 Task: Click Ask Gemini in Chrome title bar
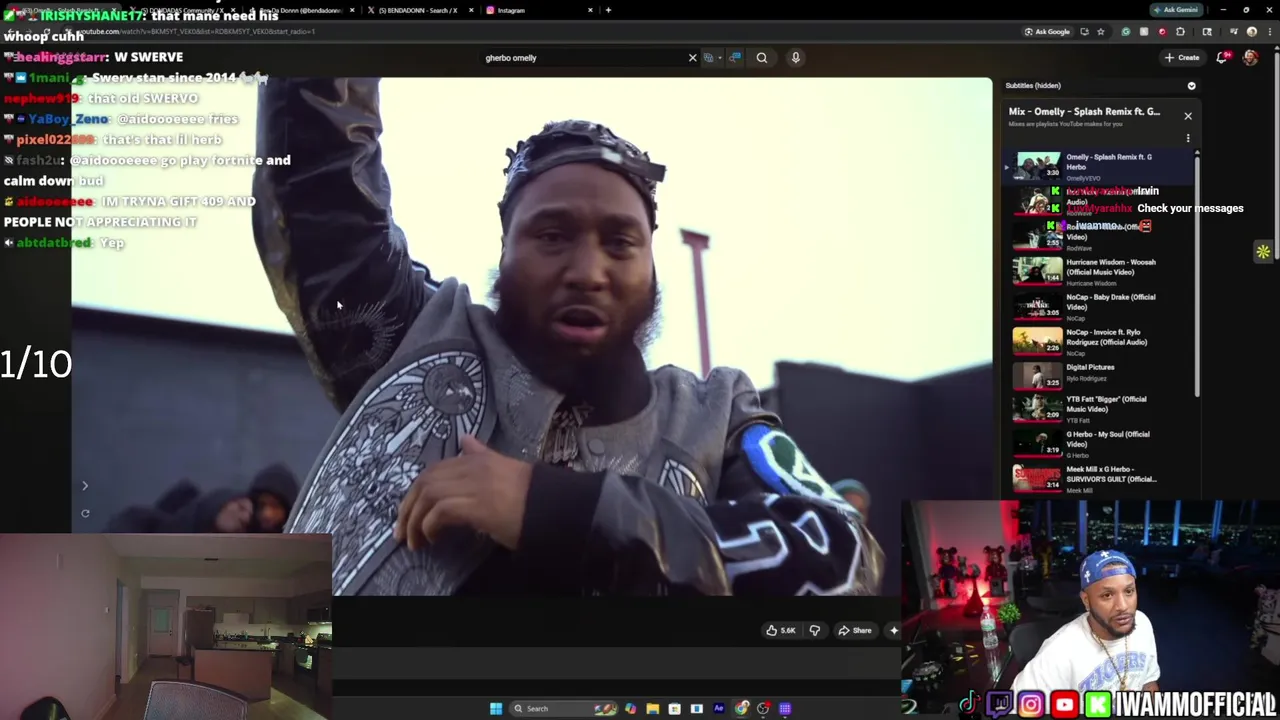pos(1176,10)
